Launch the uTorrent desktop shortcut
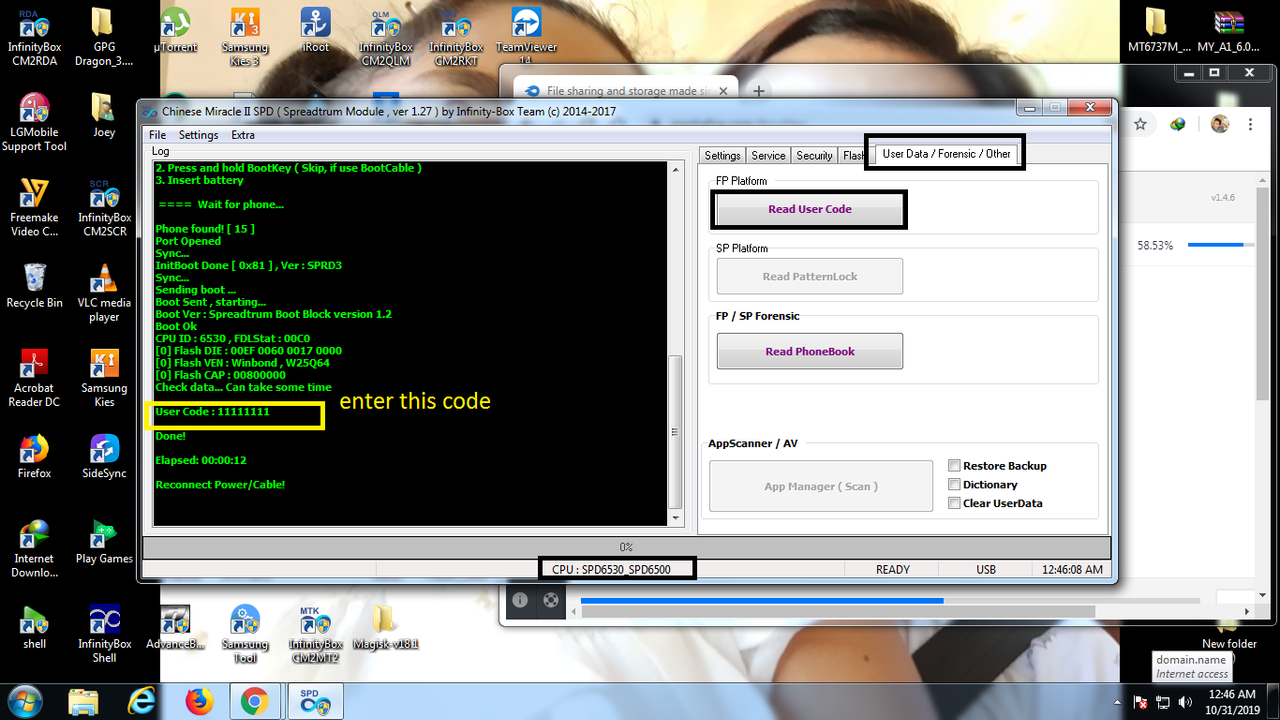This screenshot has width=1280, height=720. [175, 30]
